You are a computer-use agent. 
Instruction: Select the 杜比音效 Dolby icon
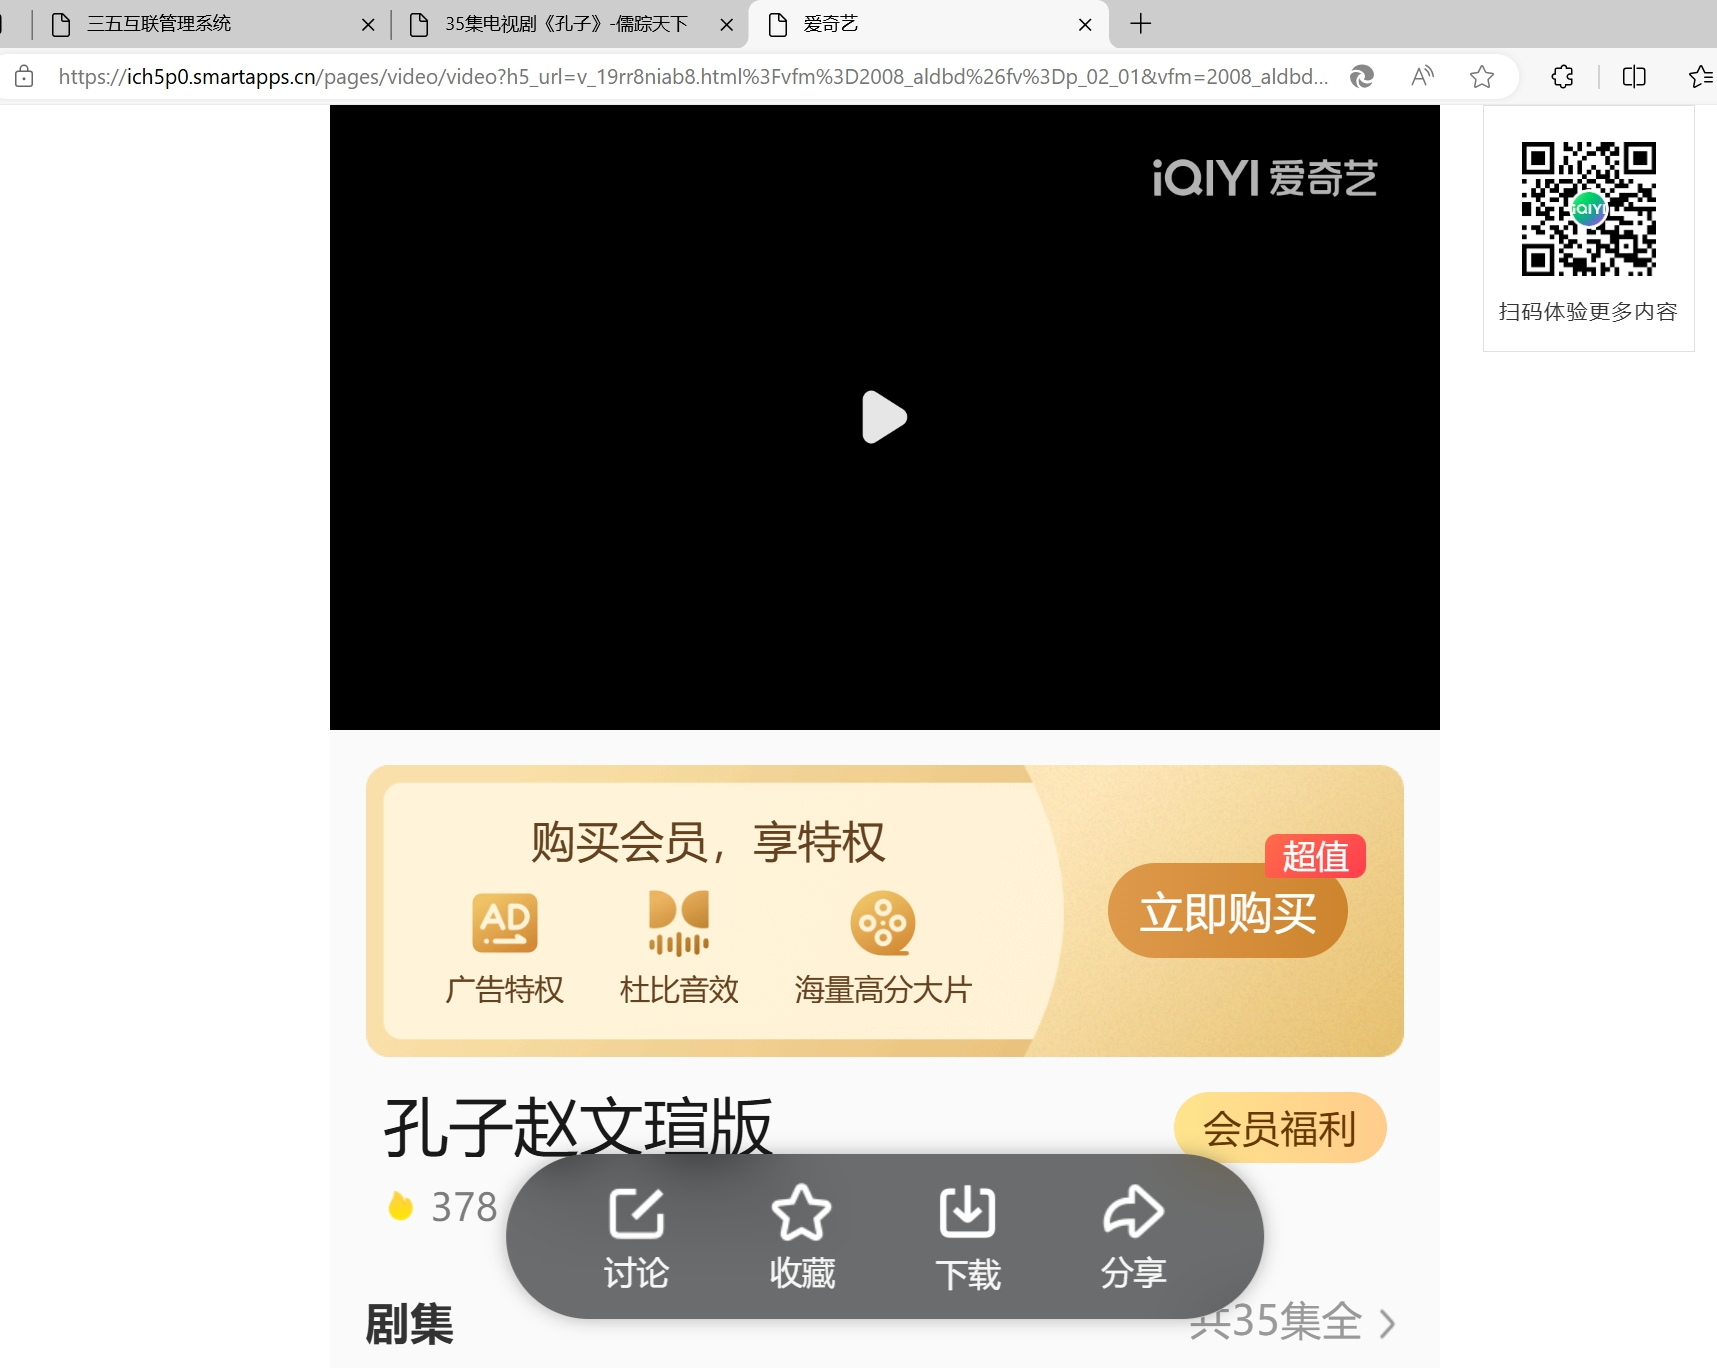tap(679, 922)
